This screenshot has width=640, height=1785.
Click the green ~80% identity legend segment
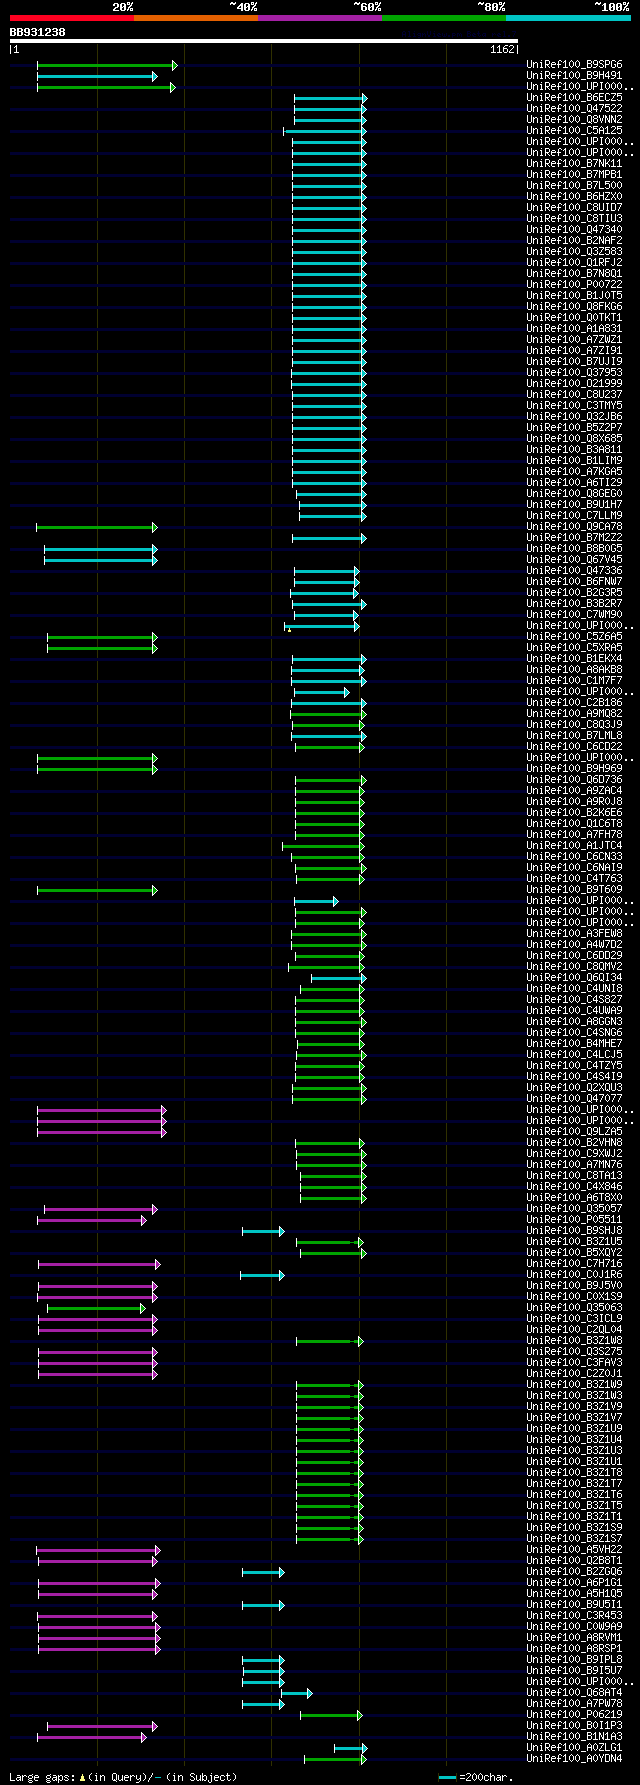pos(444,18)
